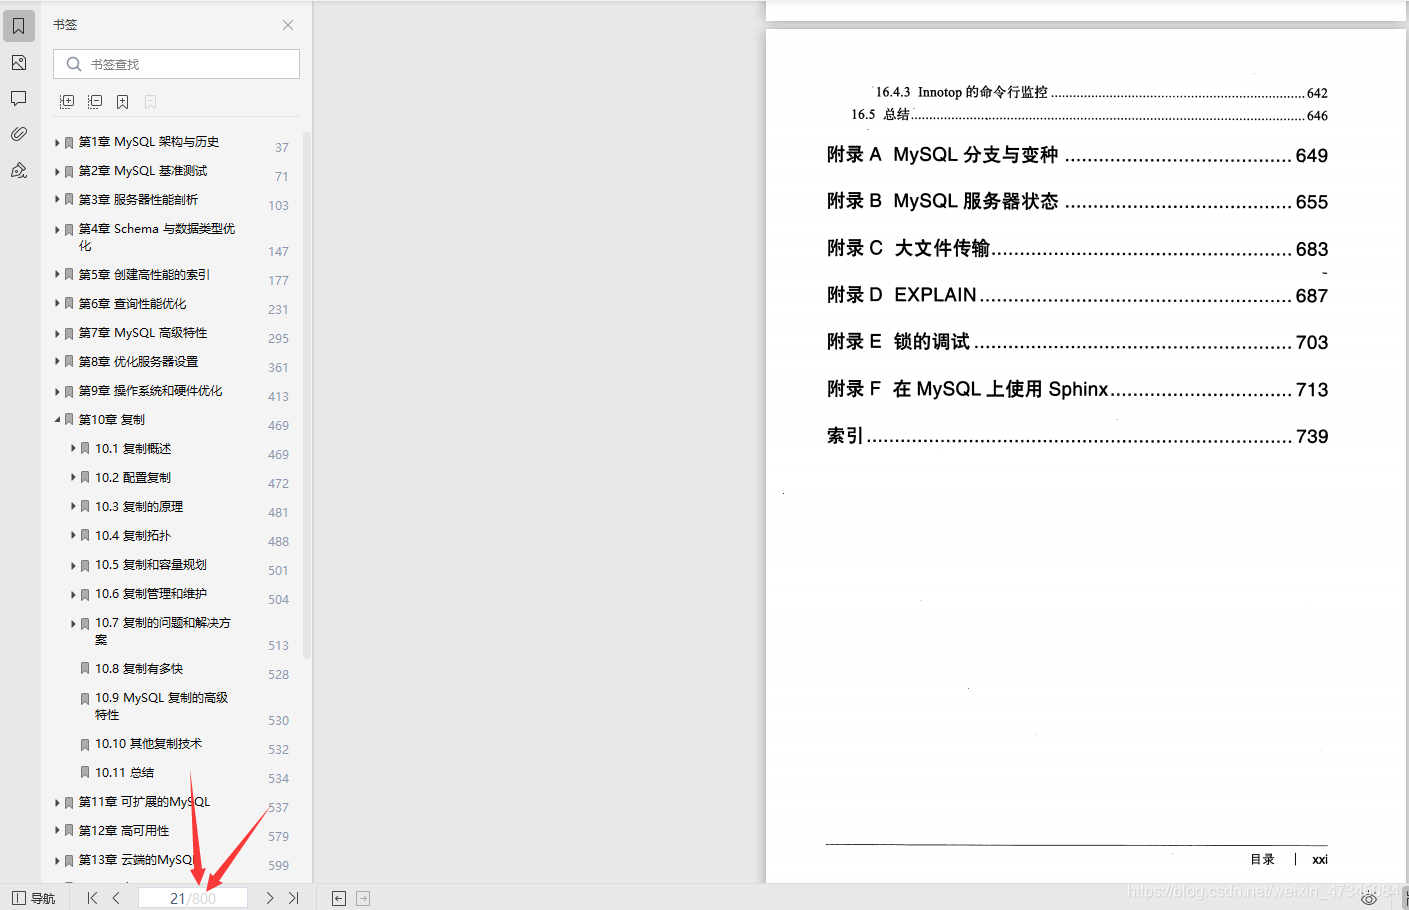The height and width of the screenshot is (910, 1409).
Task: Open the attachments paperclip icon
Action: (x=19, y=134)
